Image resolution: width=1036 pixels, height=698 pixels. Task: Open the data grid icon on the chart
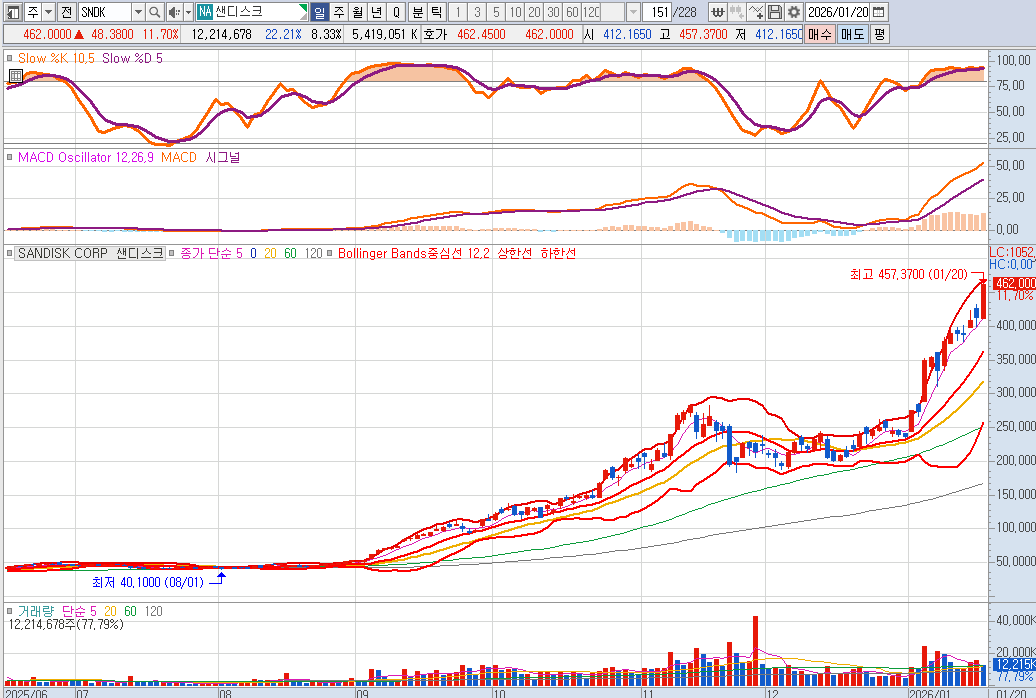tap(15, 76)
